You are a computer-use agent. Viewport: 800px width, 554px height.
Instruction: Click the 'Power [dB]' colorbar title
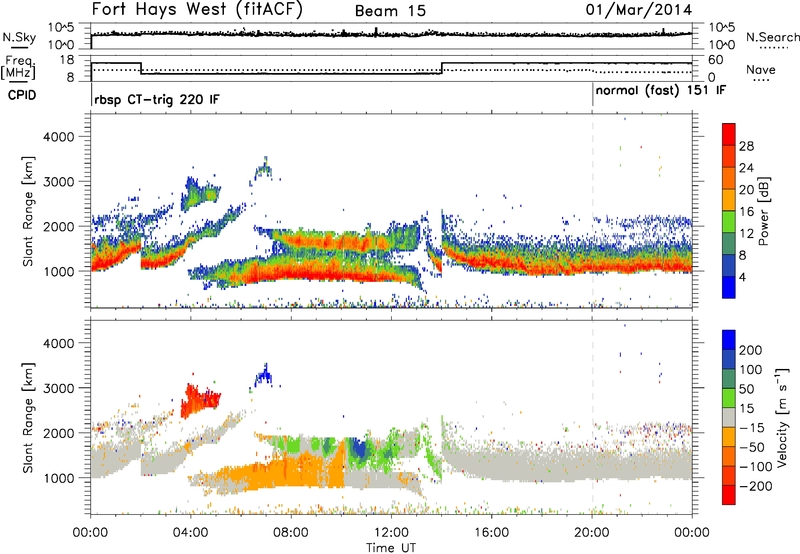[763, 211]
